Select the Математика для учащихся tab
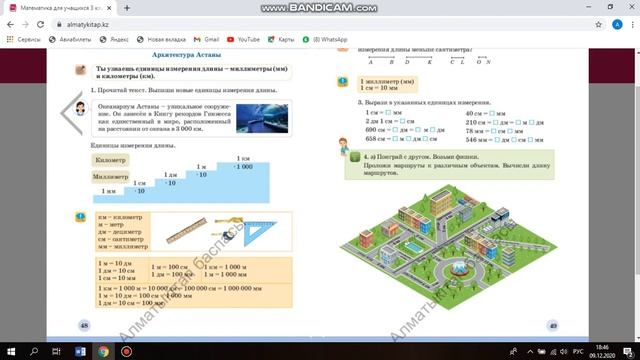Viewport: 640px width, 360px height. tap(61, 8)
